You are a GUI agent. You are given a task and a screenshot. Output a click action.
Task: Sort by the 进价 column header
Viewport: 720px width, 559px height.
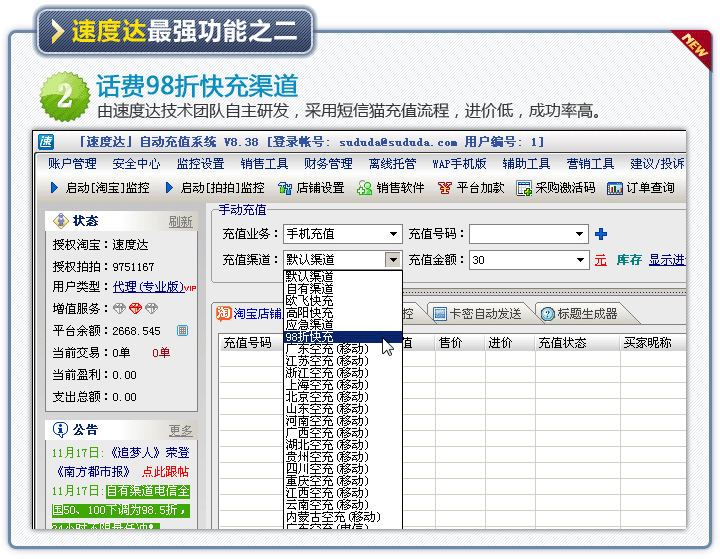pyautogui.click(x=510, y=343)
